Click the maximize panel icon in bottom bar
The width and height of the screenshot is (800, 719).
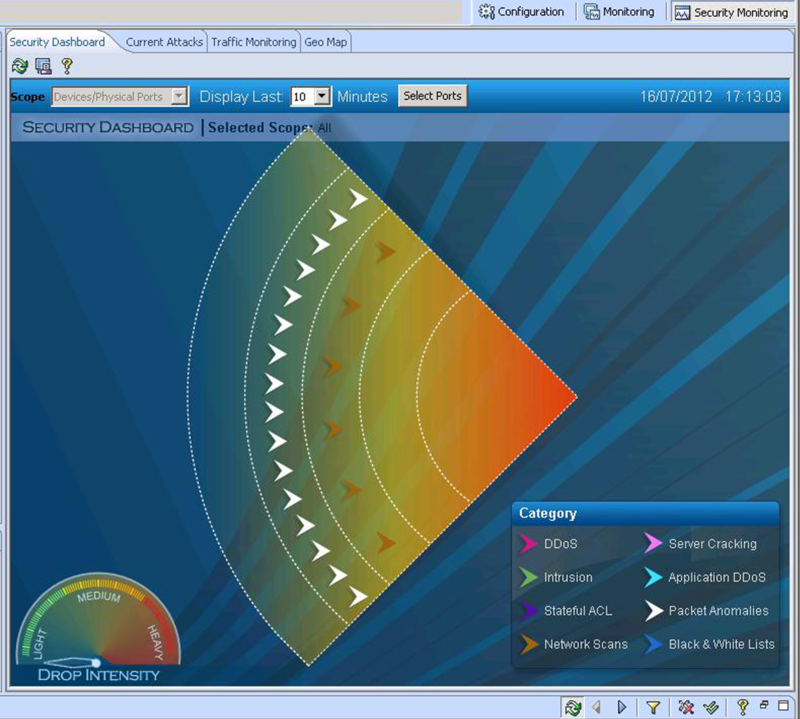point(783,706)
